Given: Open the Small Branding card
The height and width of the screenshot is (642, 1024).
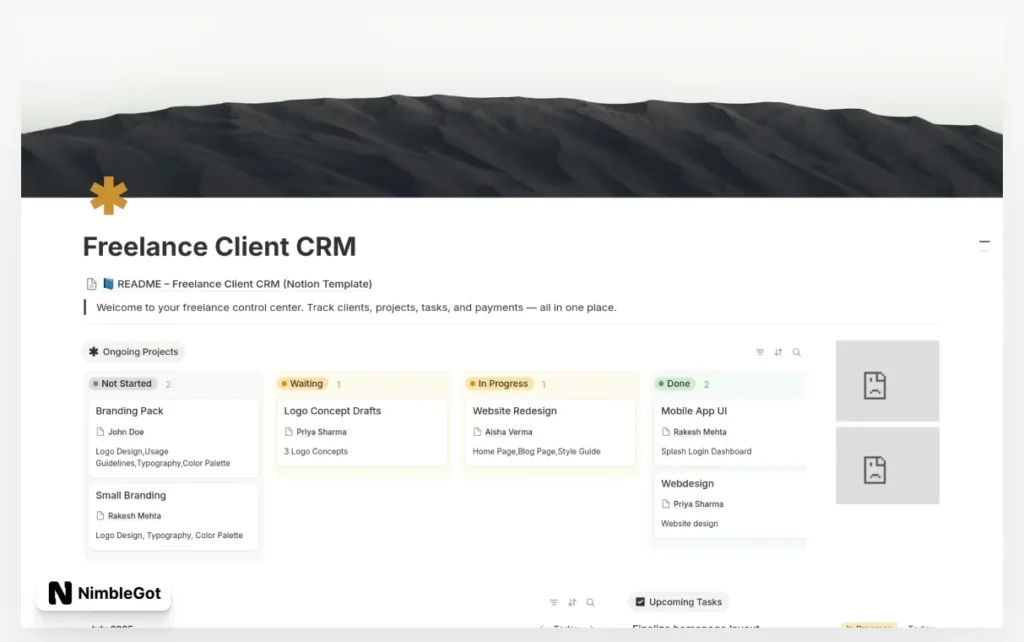Looking at the screenshot, I should point(173,517).
